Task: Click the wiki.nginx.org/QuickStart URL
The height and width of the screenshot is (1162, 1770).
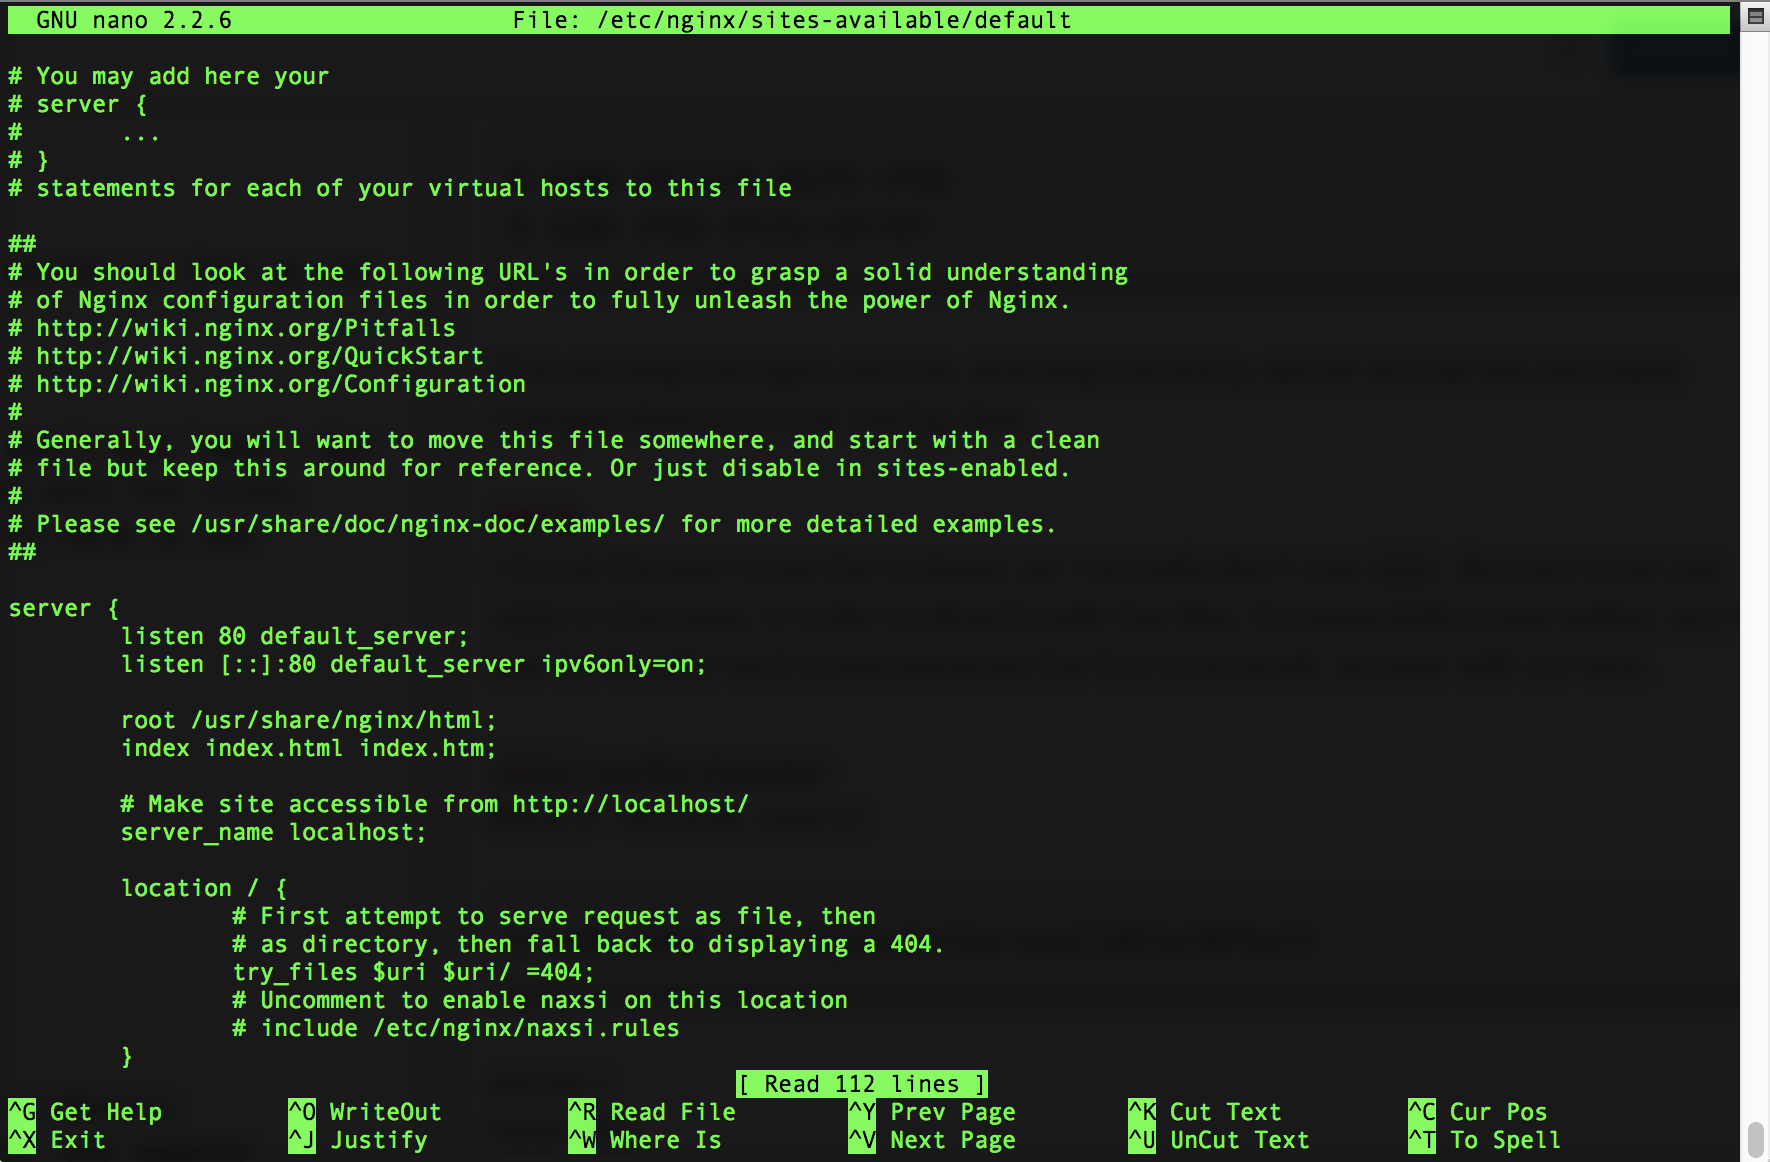Action: [259, 356]
